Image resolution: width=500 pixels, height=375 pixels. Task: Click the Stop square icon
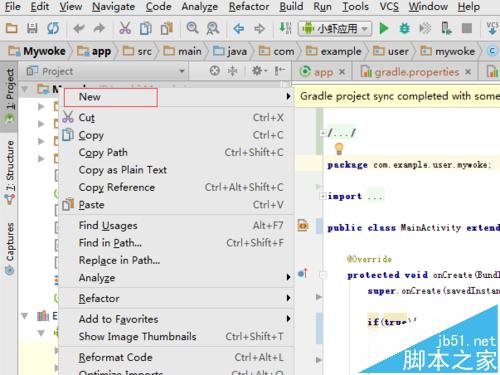pyautogui.click(x=467, y=28)
